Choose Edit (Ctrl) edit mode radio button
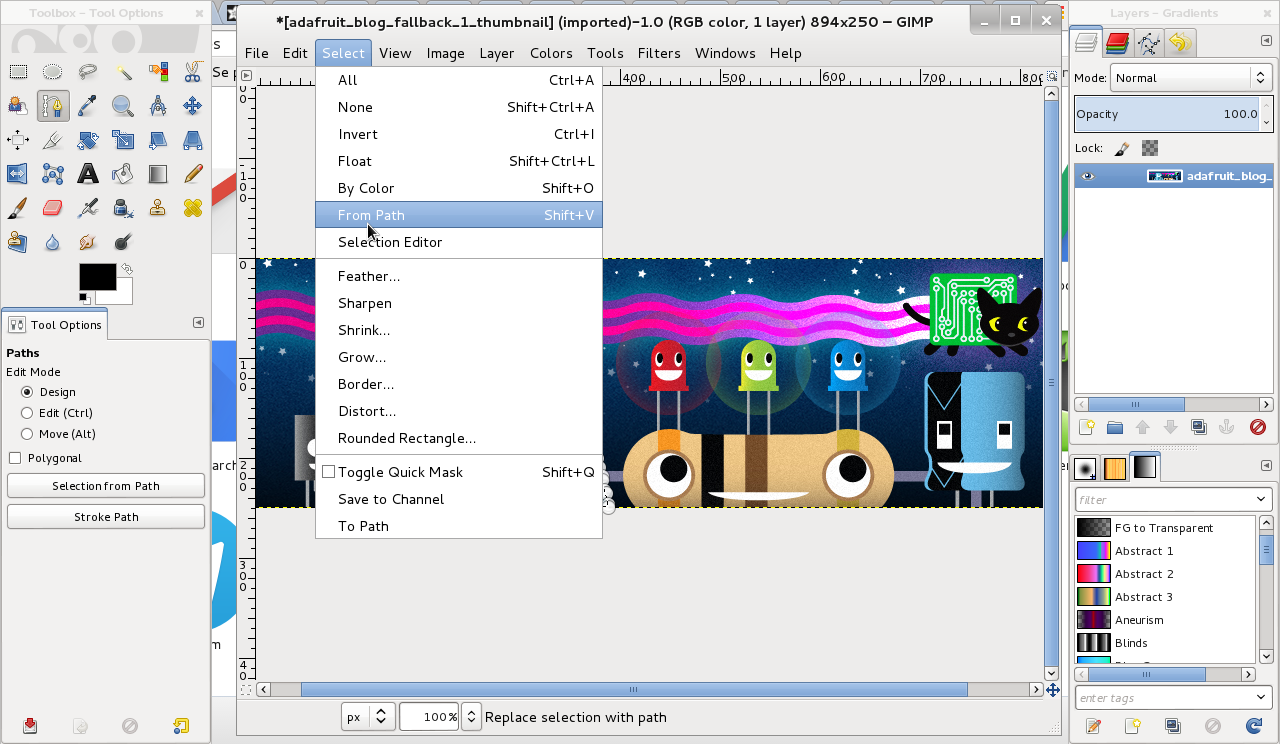Viewport: 1280px width, 744px height. [x=27, y=413]
